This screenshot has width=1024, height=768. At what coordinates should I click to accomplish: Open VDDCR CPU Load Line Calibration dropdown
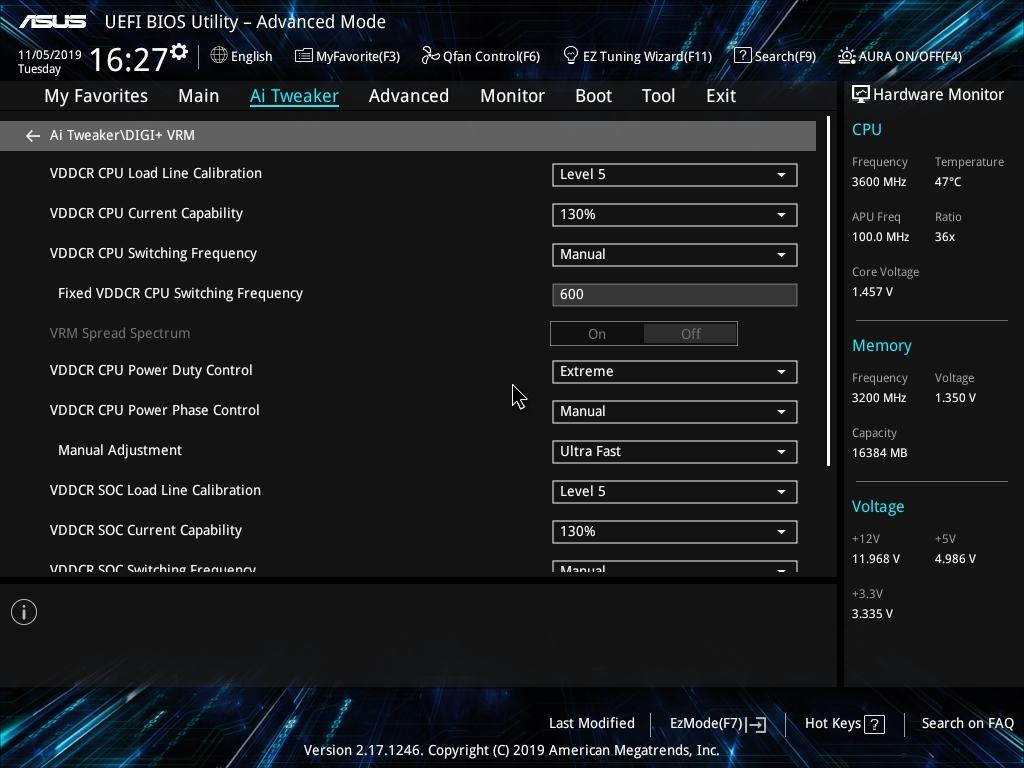(x=675, y=175)
